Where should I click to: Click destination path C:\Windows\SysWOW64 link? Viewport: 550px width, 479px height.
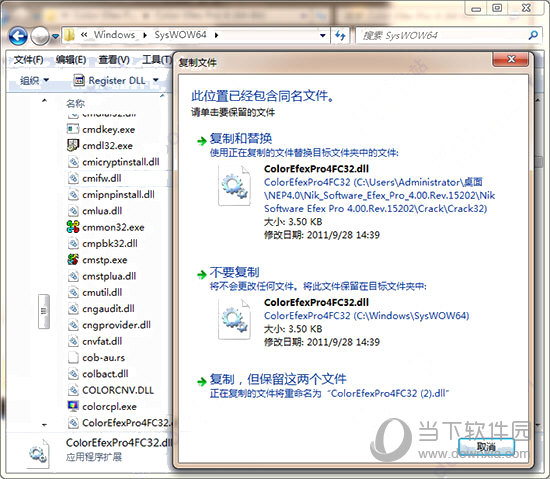pyautogui.click(x=367, y=316)
